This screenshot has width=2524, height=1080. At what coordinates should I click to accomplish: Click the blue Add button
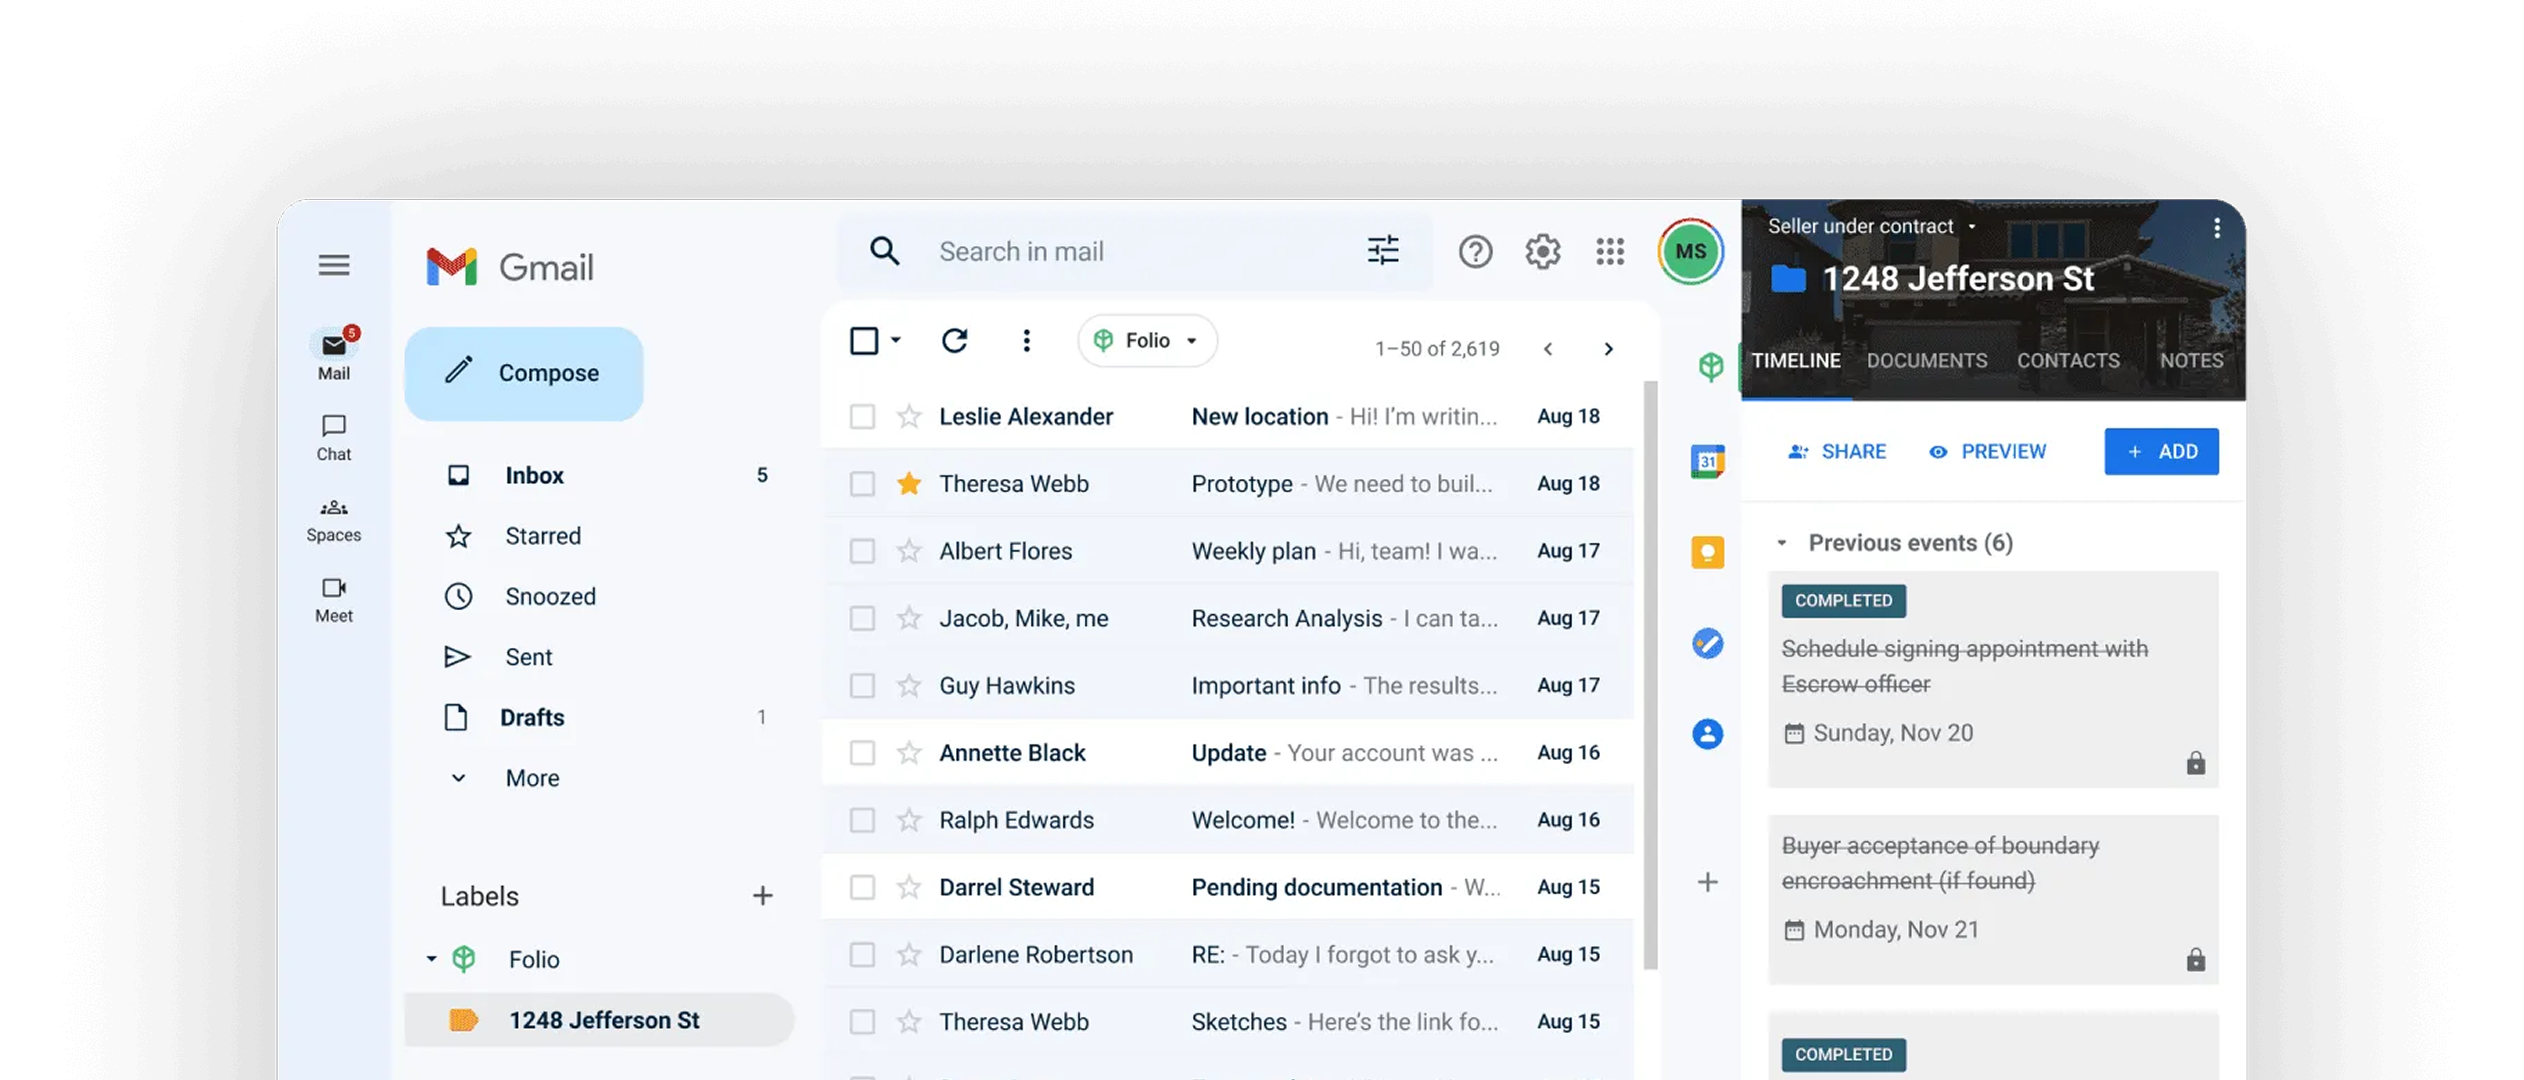[x=2161, y=452]
